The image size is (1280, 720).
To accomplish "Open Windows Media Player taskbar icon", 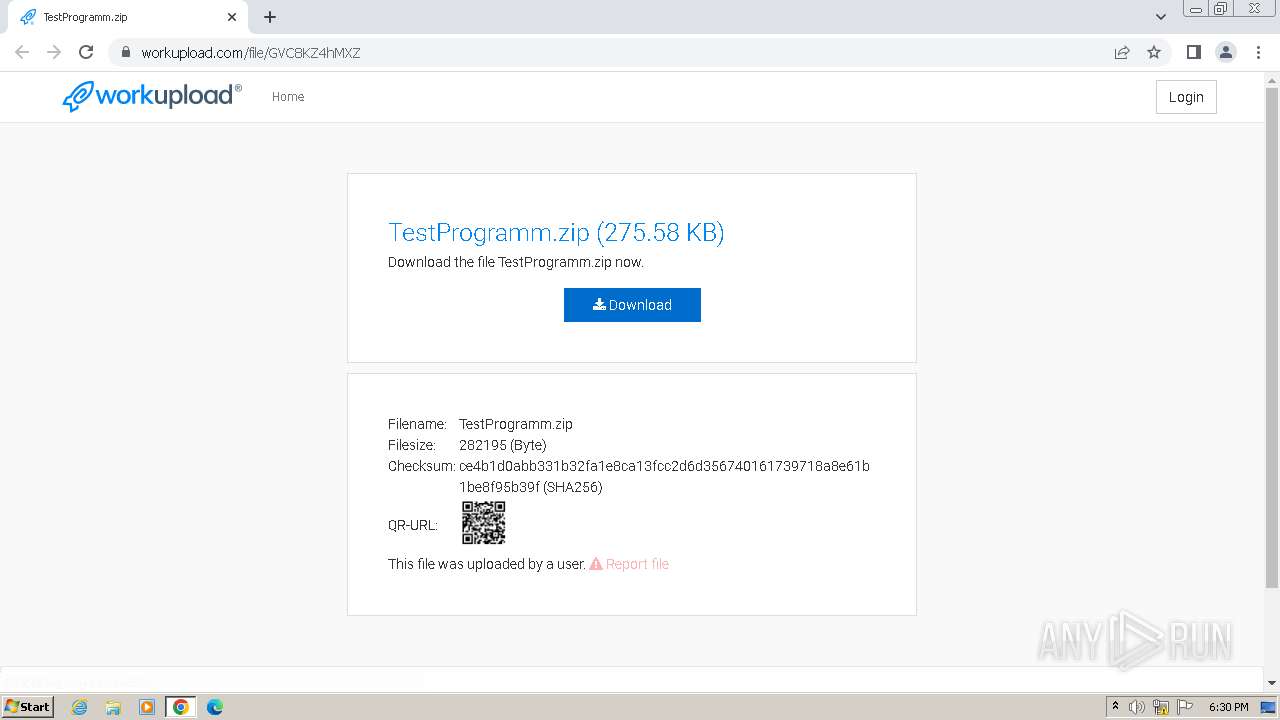I will click(x=147, y=707).
